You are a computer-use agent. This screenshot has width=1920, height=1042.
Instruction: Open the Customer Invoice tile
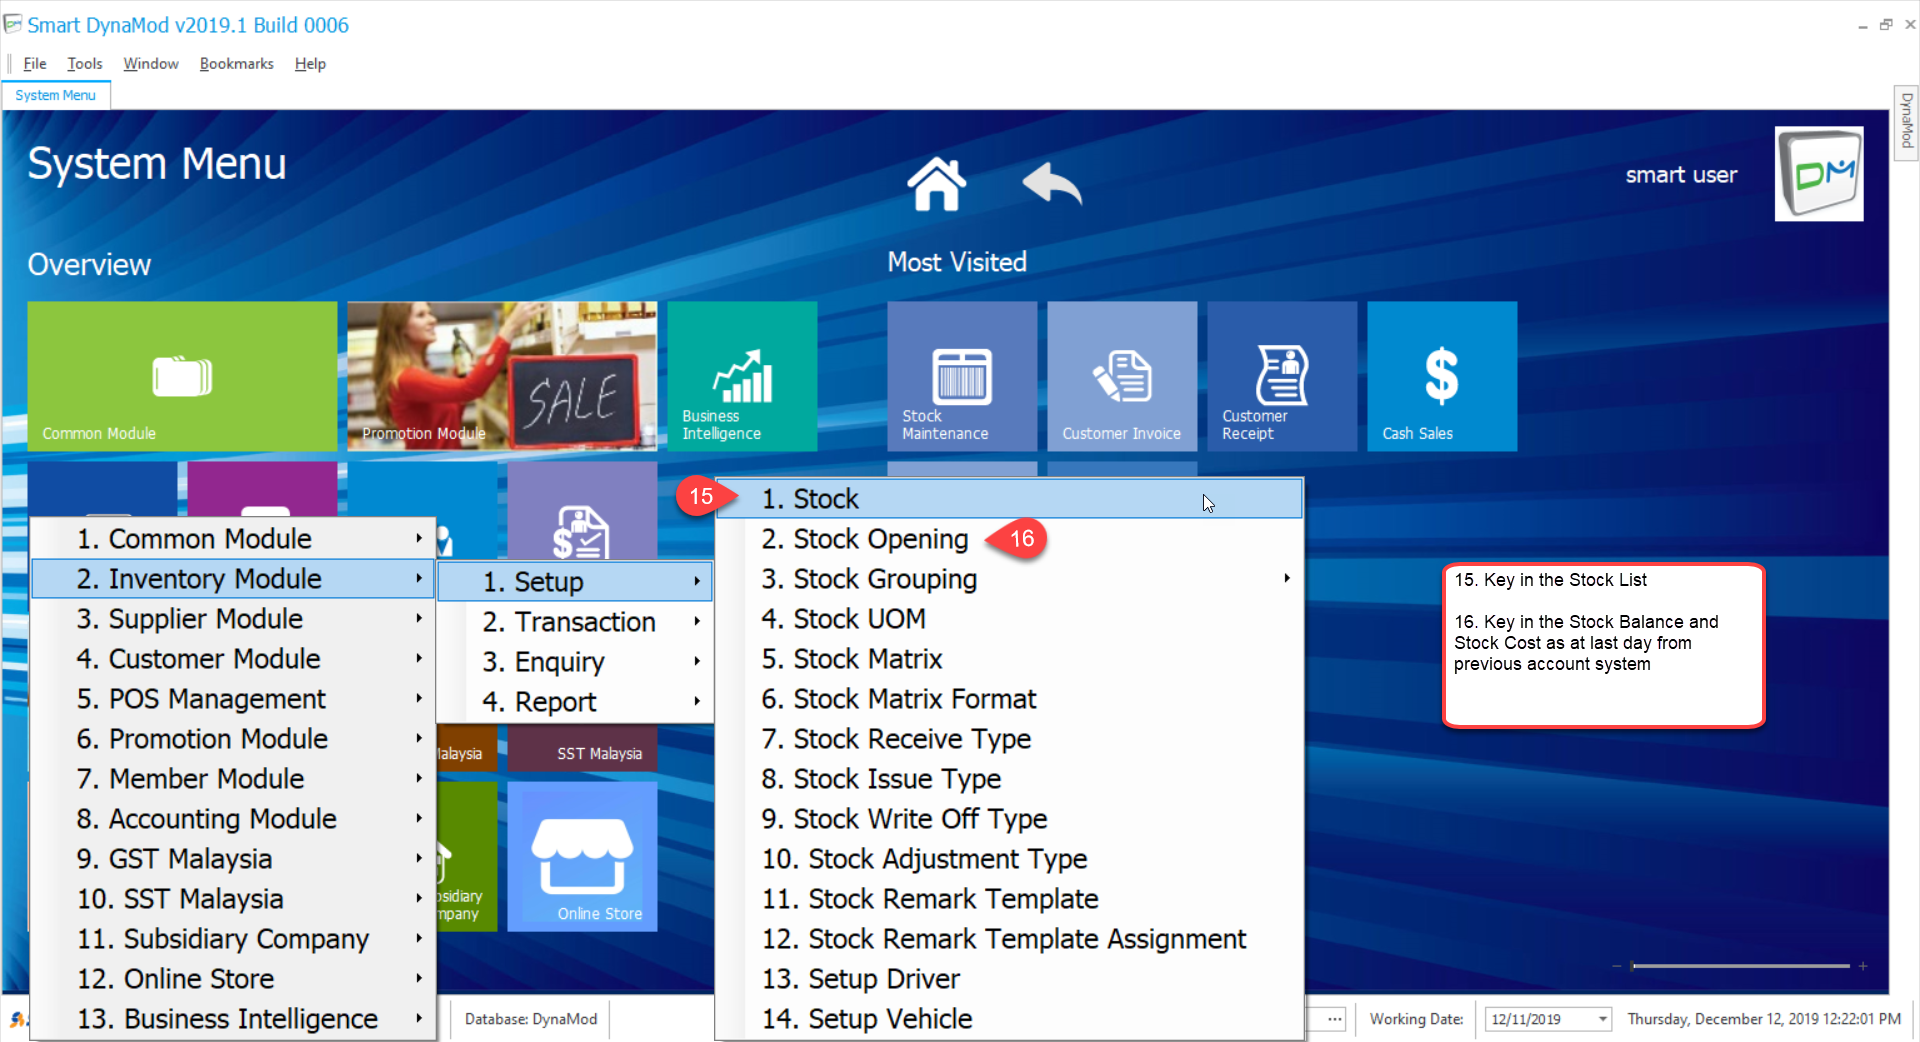click(x=1122, y=376)
